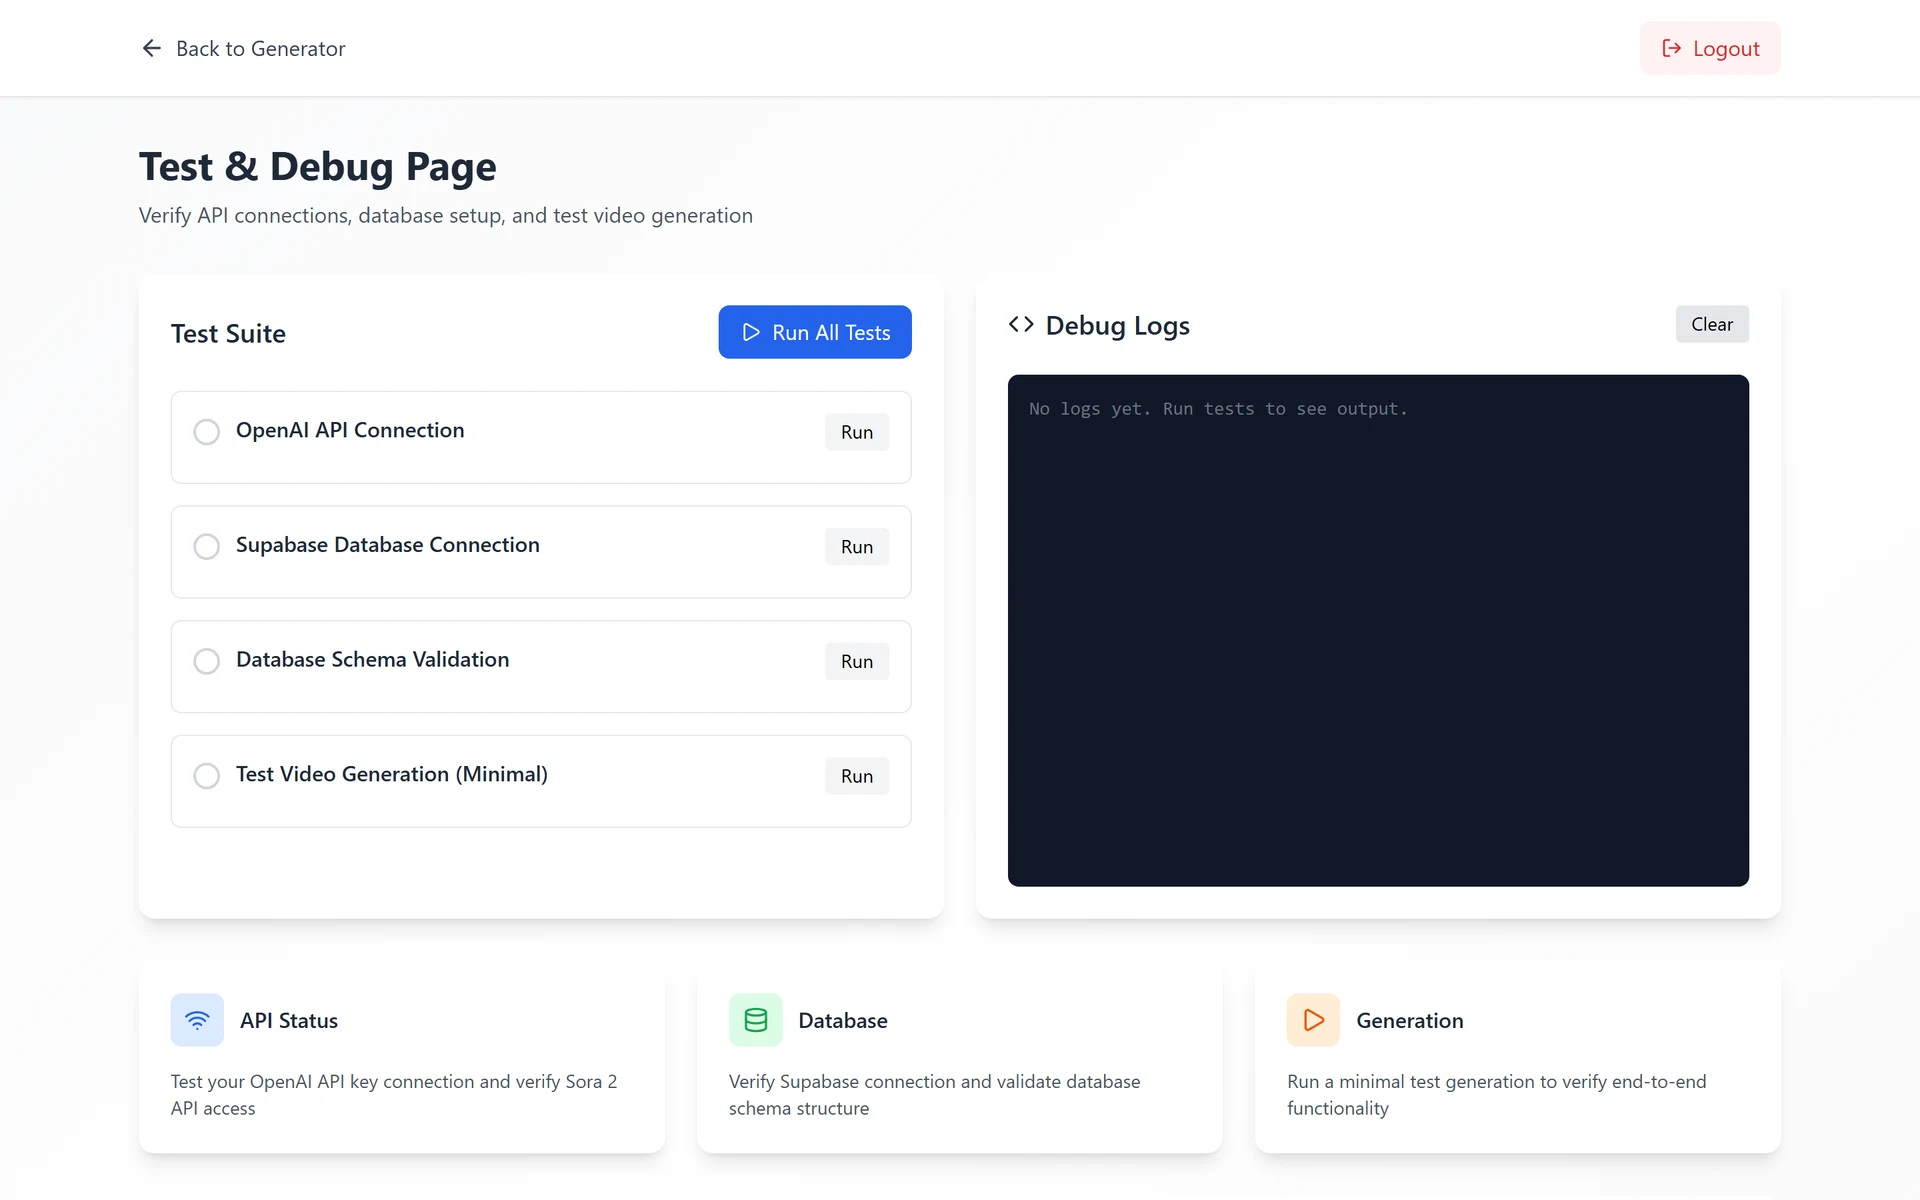Screen dimensions: 1920x1200
Task: Click the Database Schema Validation status circle
Action: pos(207,661)
